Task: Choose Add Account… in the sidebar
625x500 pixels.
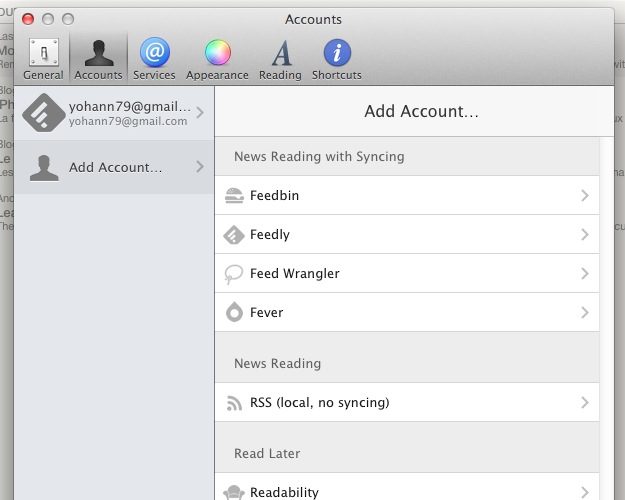Action: (114, 167)
